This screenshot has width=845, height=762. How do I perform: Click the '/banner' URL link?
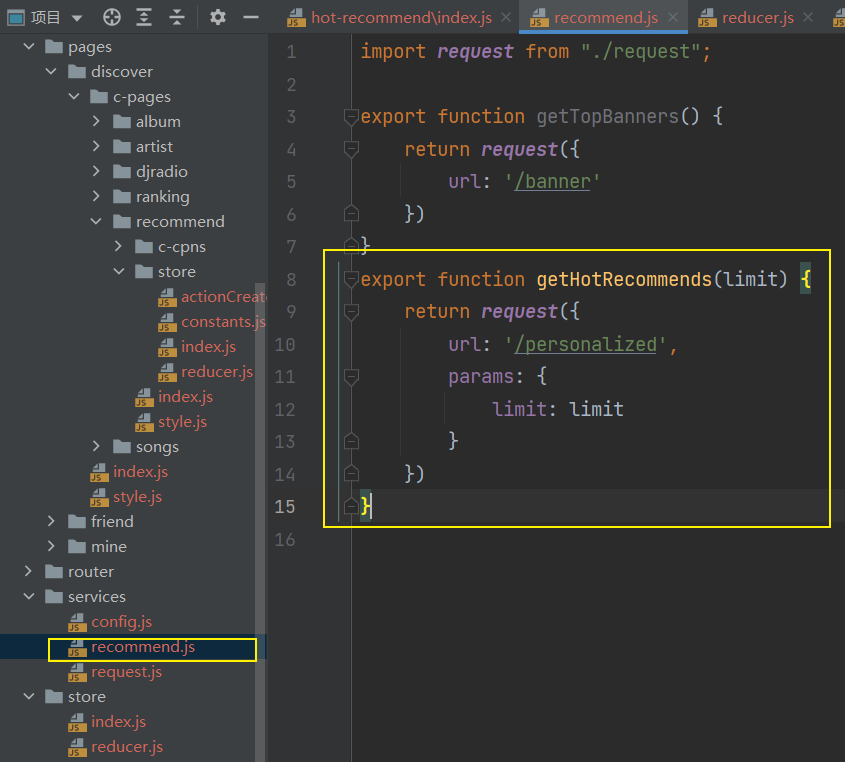coord(552,182)
